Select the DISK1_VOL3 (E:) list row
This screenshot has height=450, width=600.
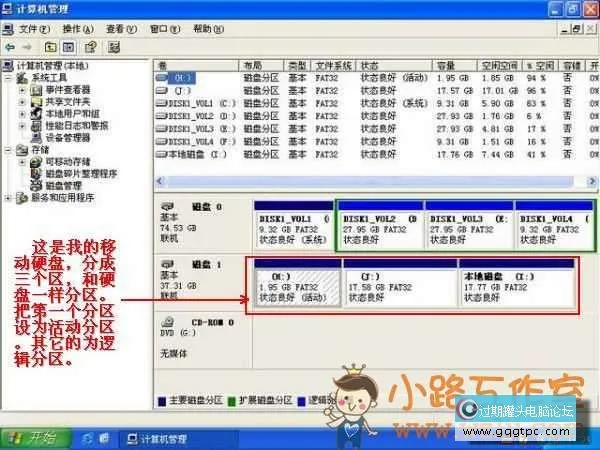pos(377,129)
